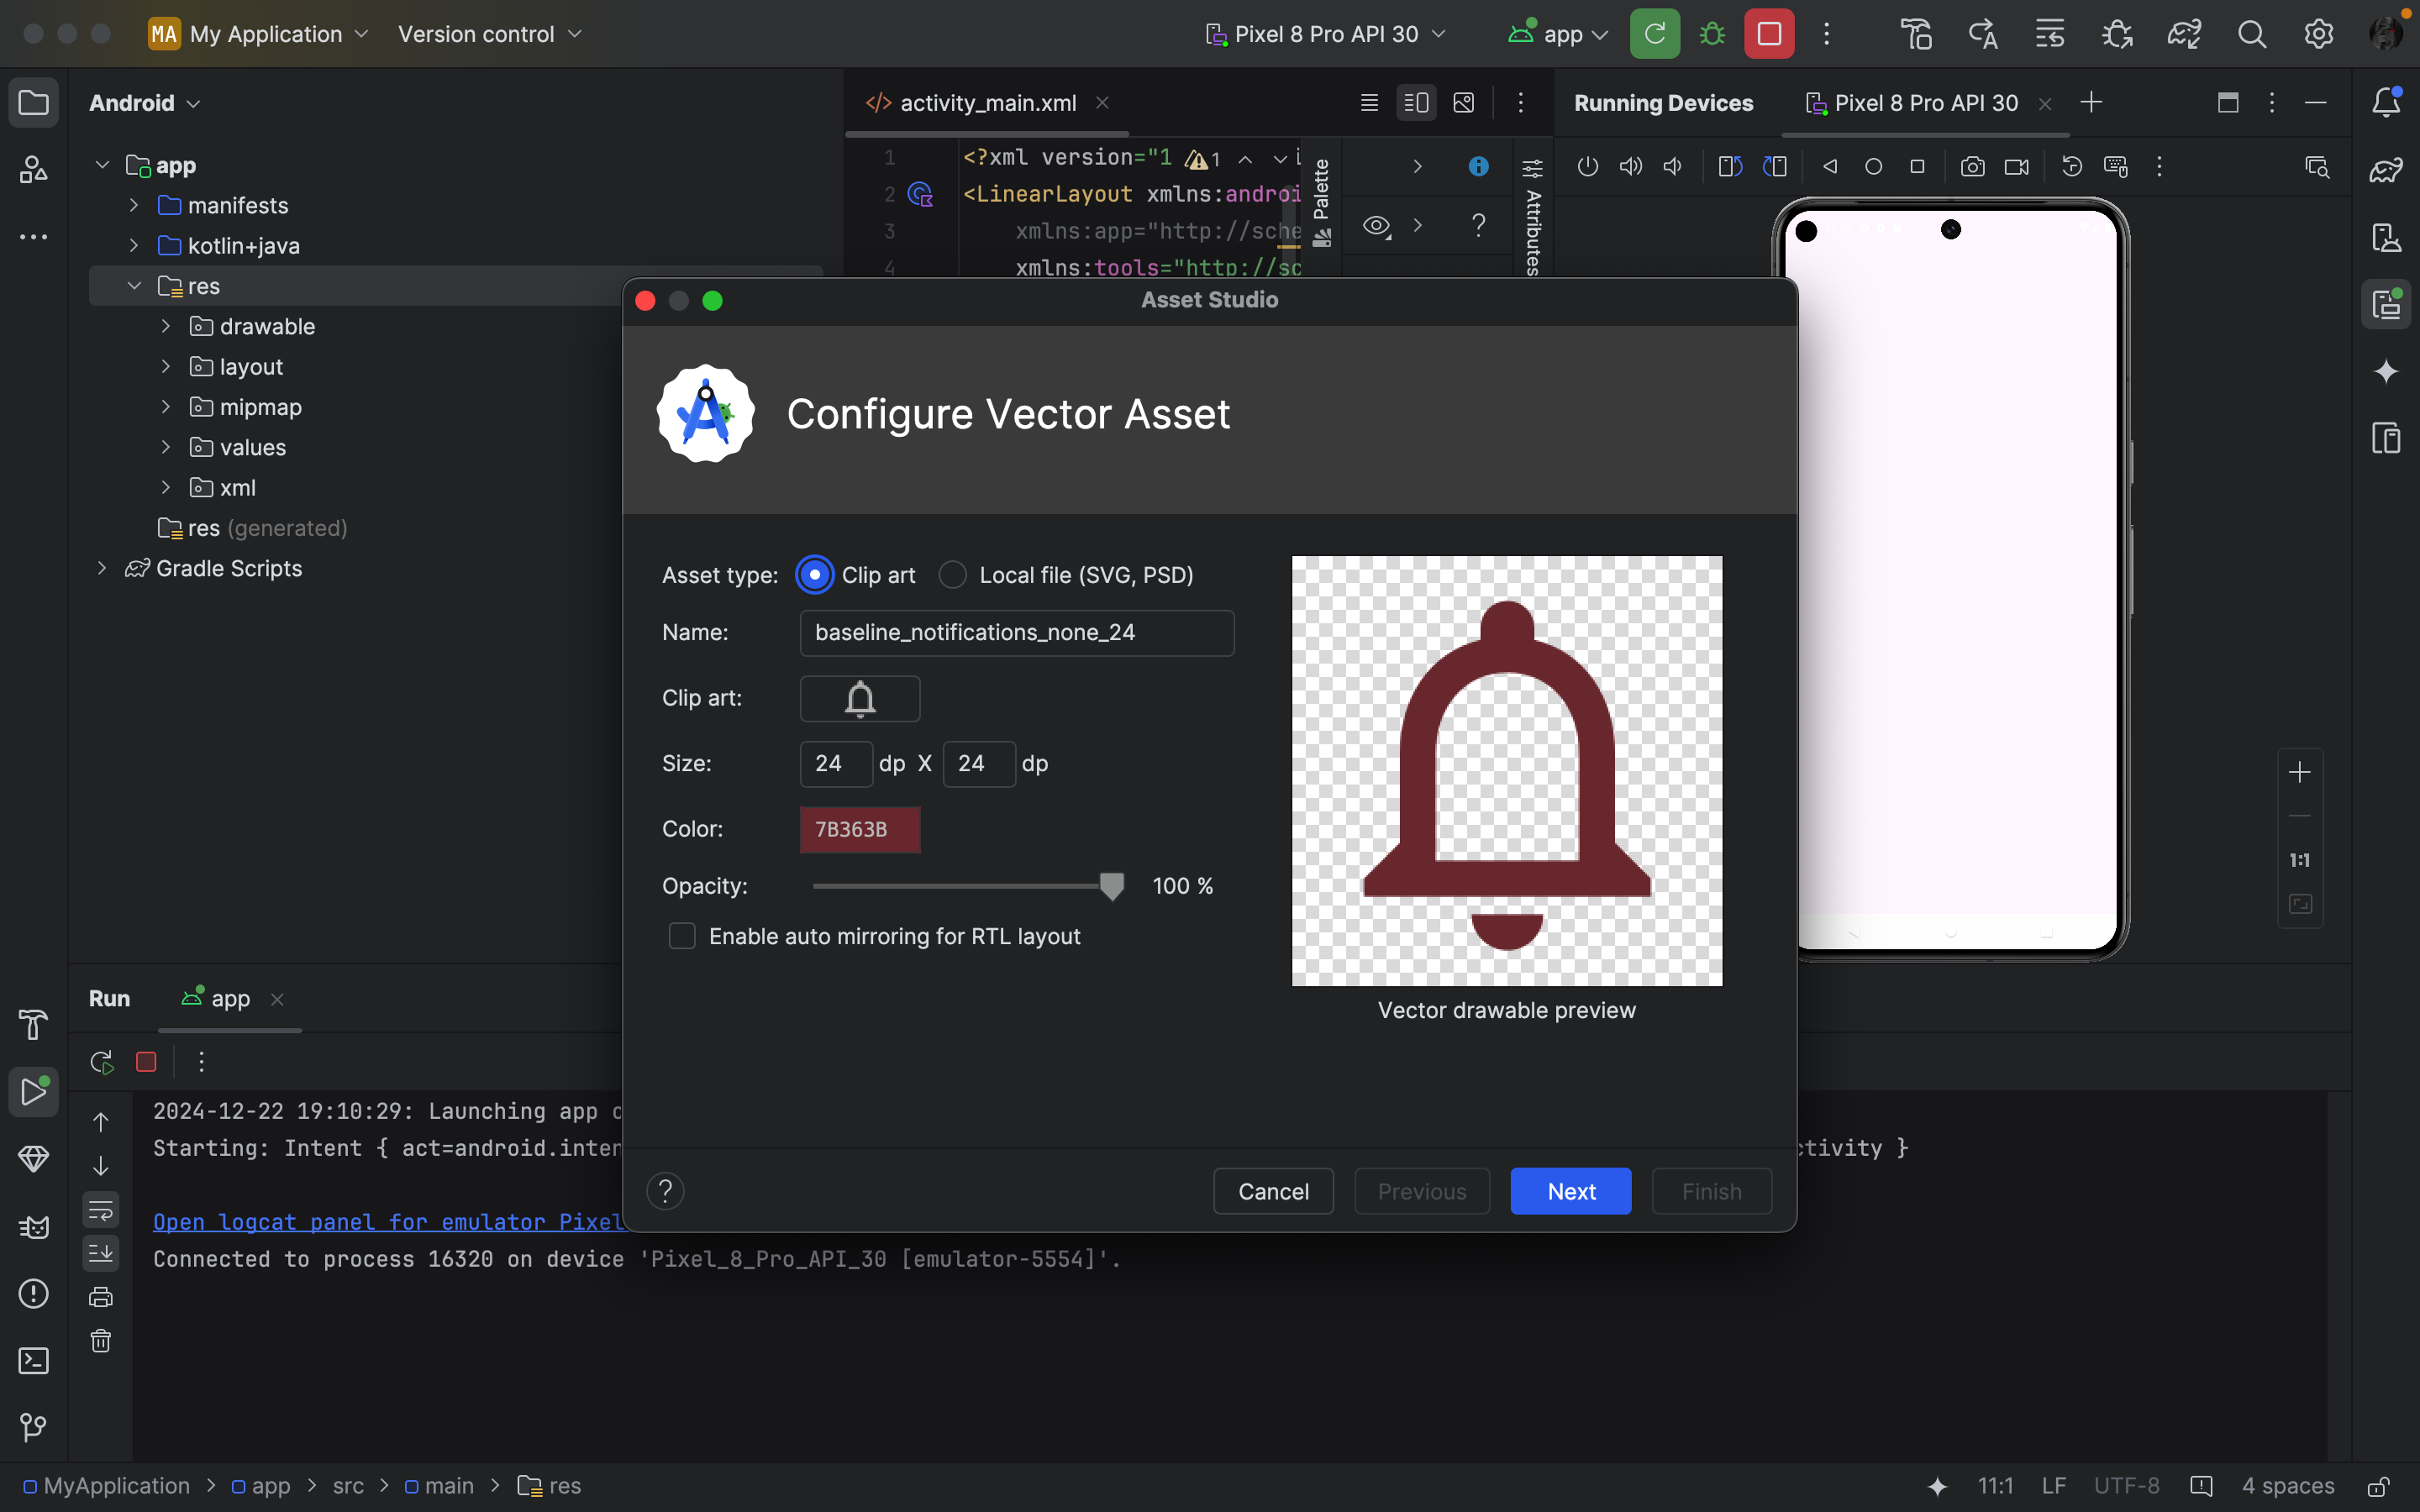2420x1512 pixels.
Task: Switch to activity_main.xml editor tab
Action: pyautogui.click(x=987, y=103)
